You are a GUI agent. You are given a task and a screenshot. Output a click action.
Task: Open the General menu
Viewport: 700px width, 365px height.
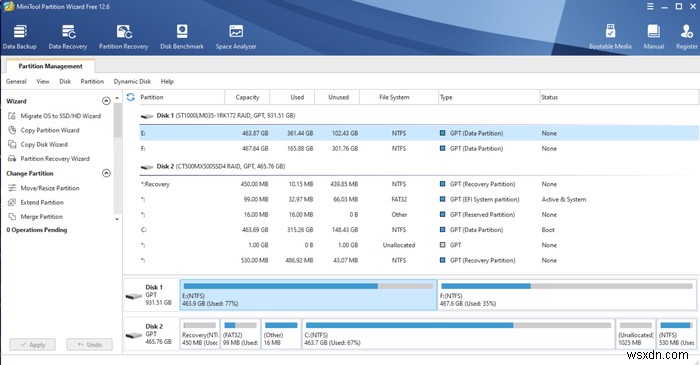(16, 81)
